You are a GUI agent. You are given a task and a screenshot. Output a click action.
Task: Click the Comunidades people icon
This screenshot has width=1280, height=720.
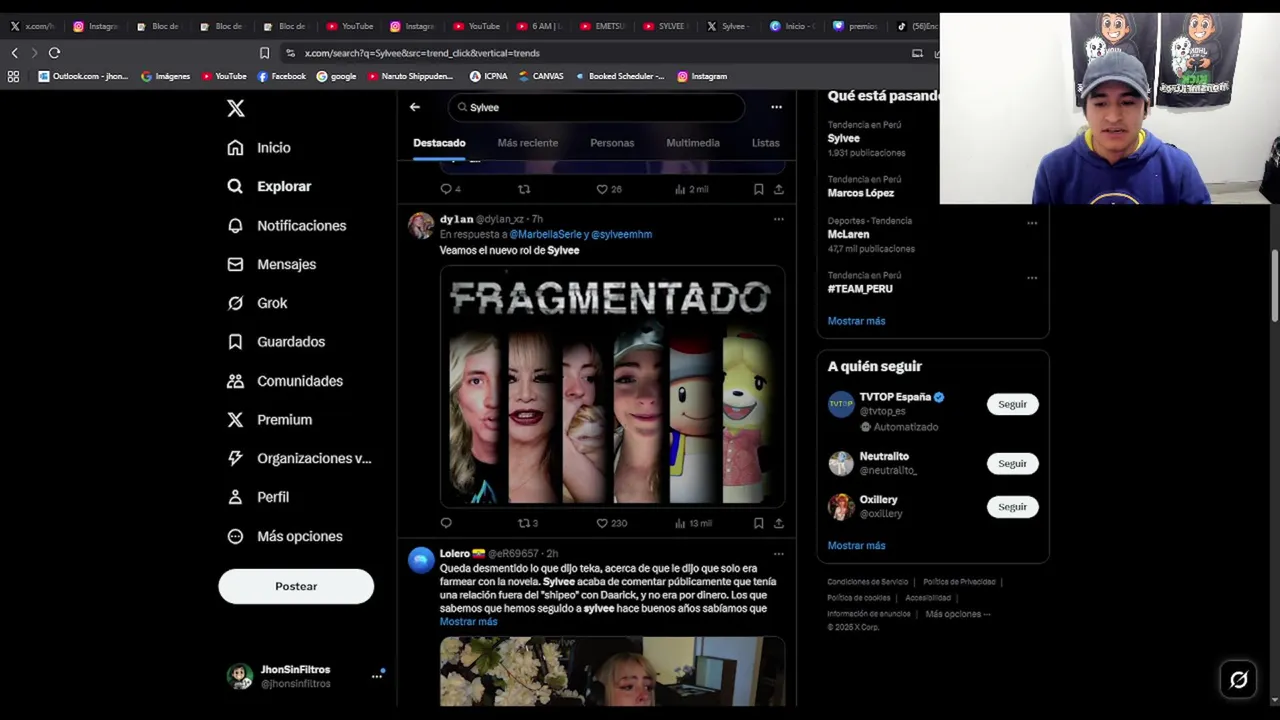[x=235, y=381]
